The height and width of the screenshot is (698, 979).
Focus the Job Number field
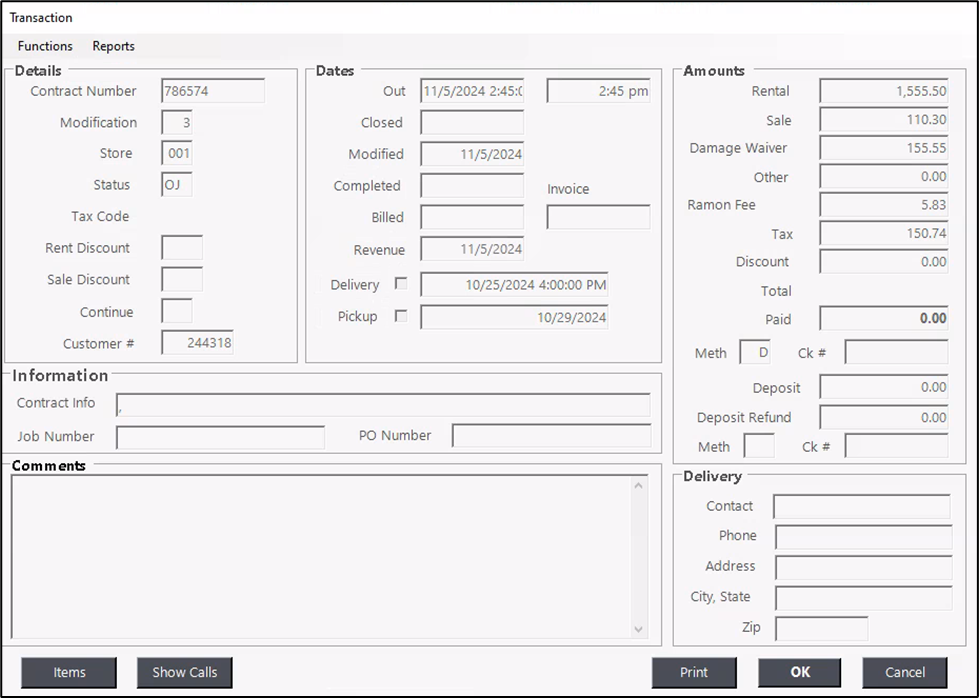point(220,437)
